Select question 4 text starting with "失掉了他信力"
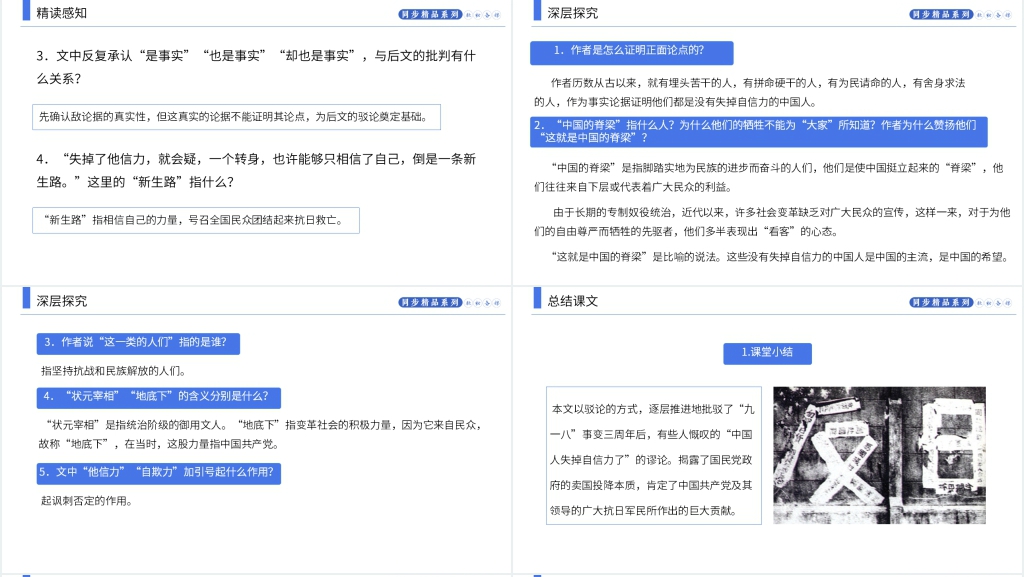The width and height of the screenshot is (1024, 577). point(256,170)
